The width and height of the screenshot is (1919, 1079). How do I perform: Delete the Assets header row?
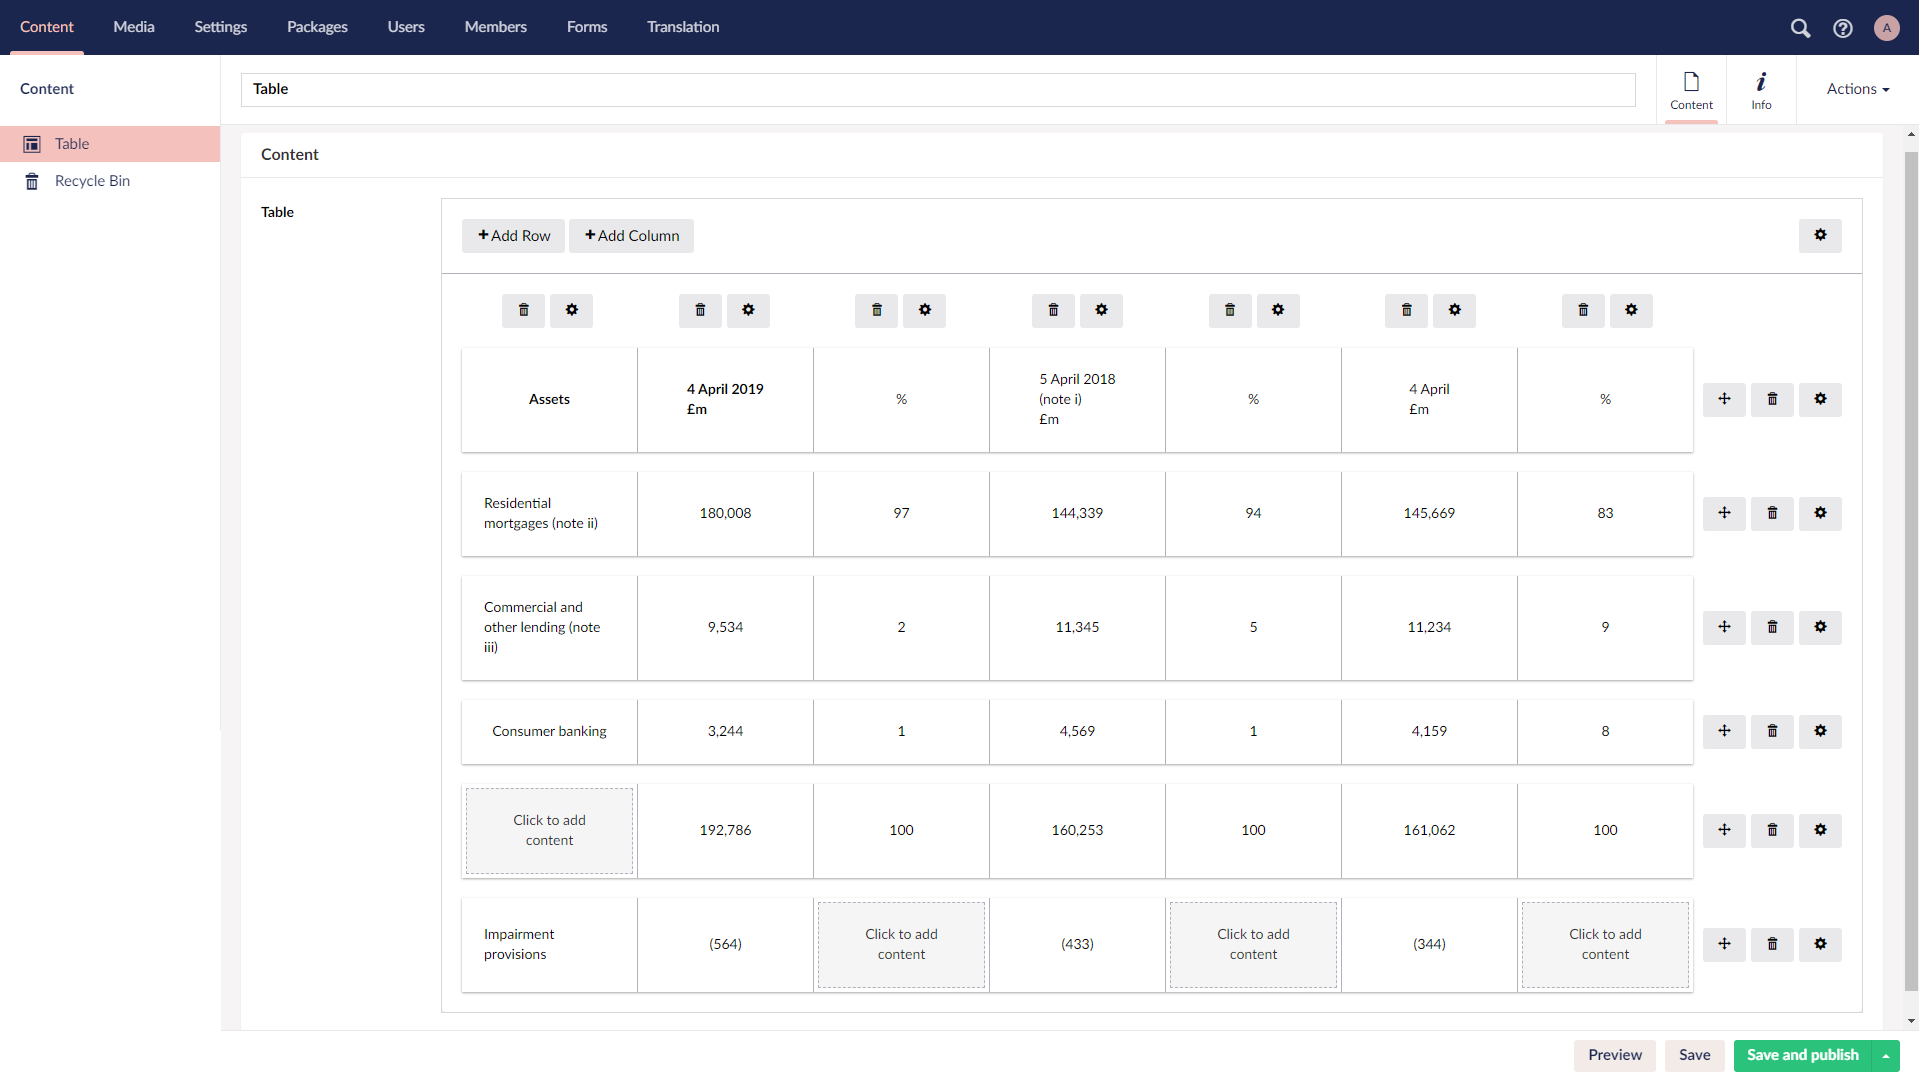(1772, 399)
